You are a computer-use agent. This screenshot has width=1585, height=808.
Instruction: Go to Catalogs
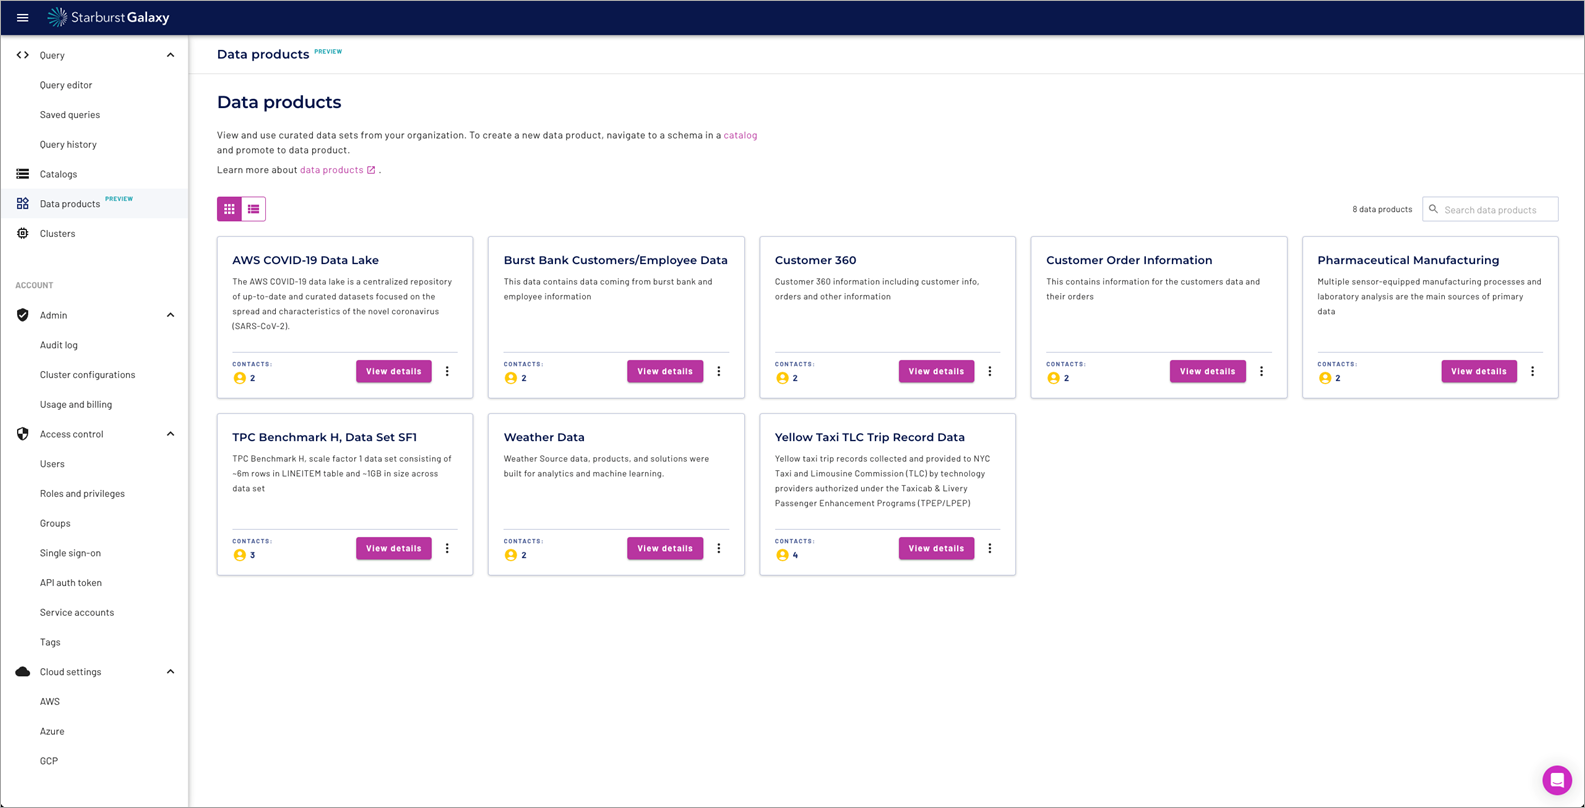(x=58, y=174)
